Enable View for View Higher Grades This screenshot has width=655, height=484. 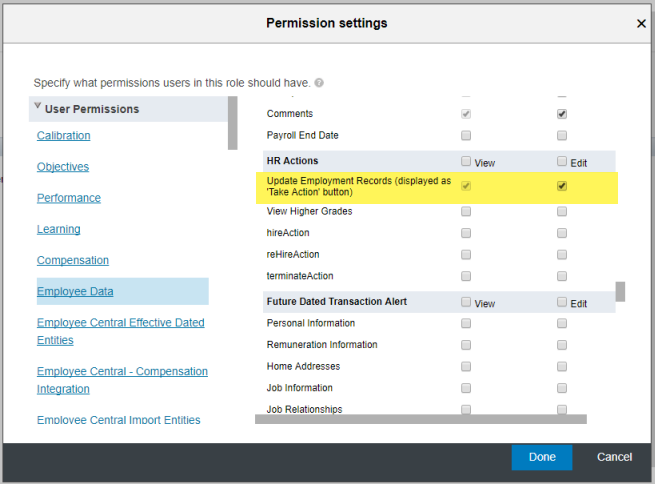coord(466,211)
